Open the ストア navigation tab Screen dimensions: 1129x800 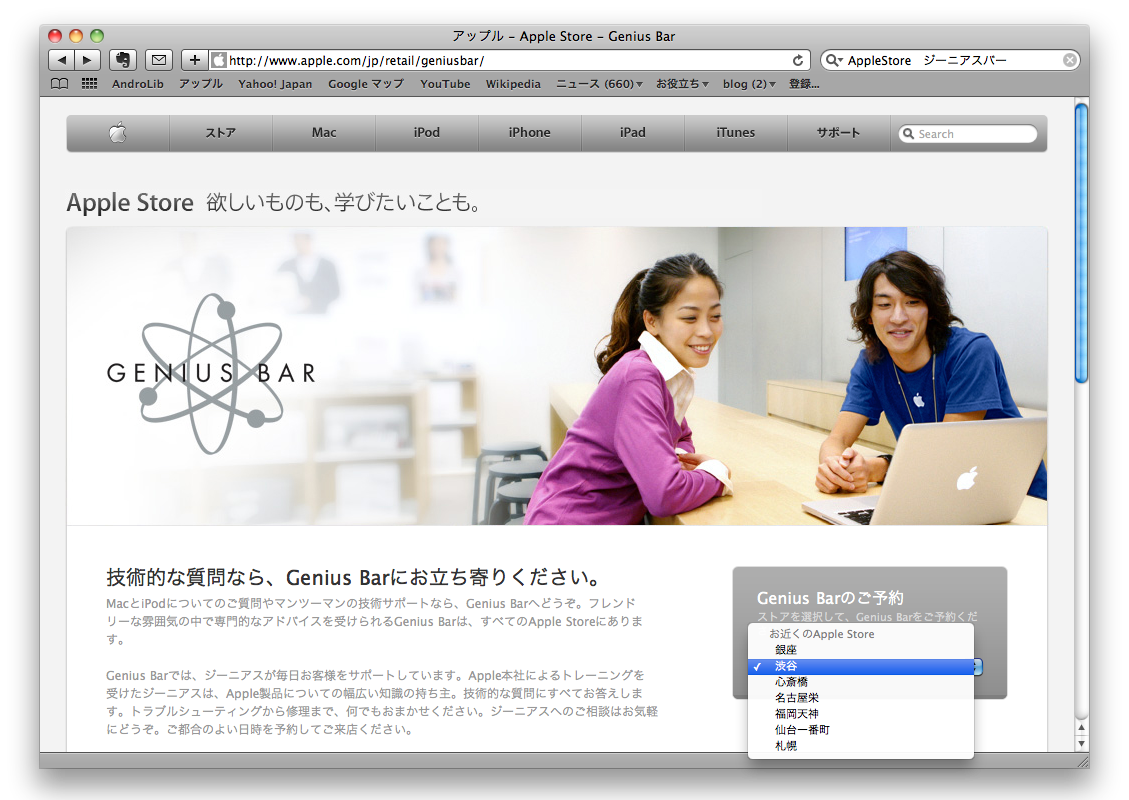pyautogui.click(x=220, y=132)
